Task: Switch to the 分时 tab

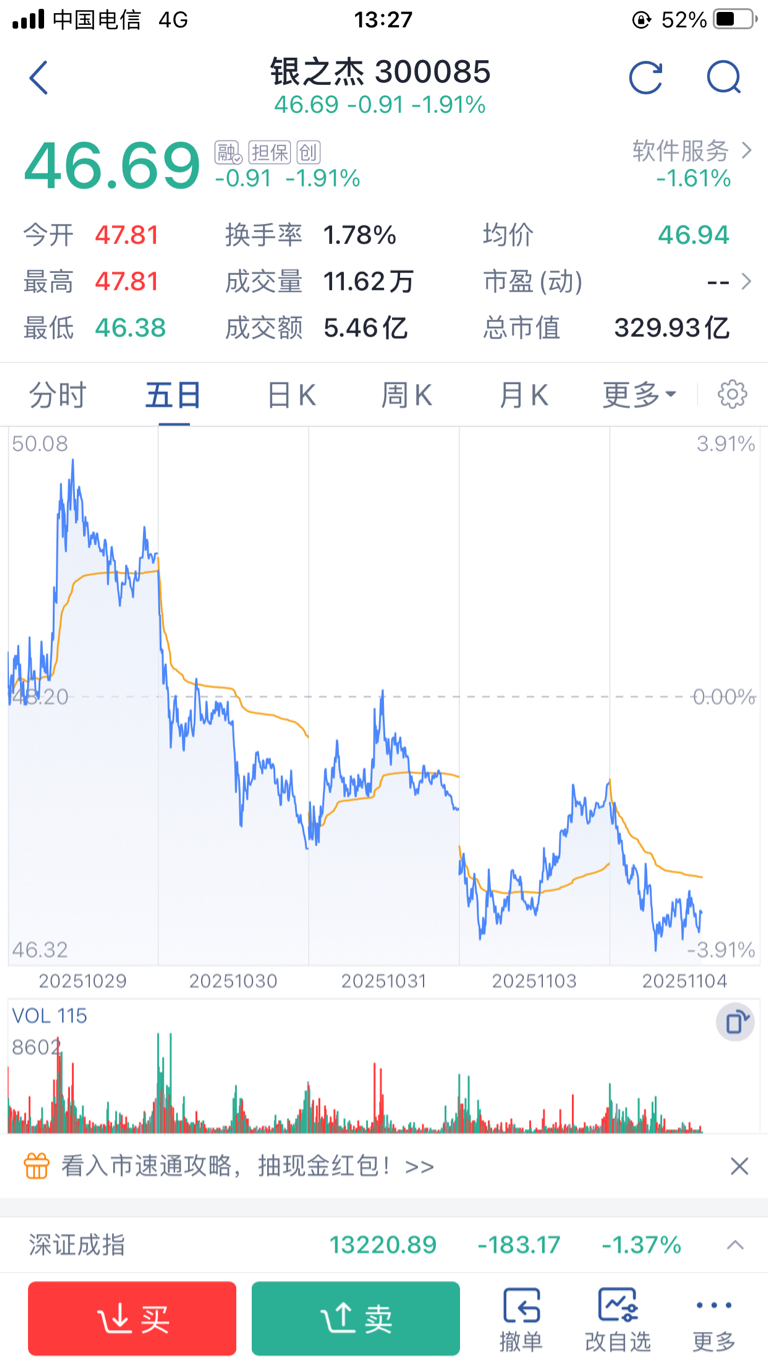Action: 58,395
